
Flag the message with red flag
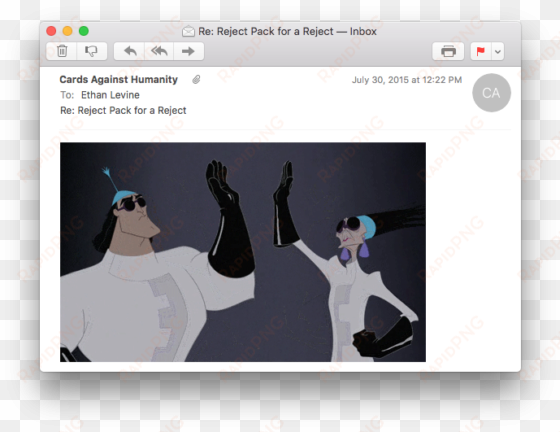481,51
